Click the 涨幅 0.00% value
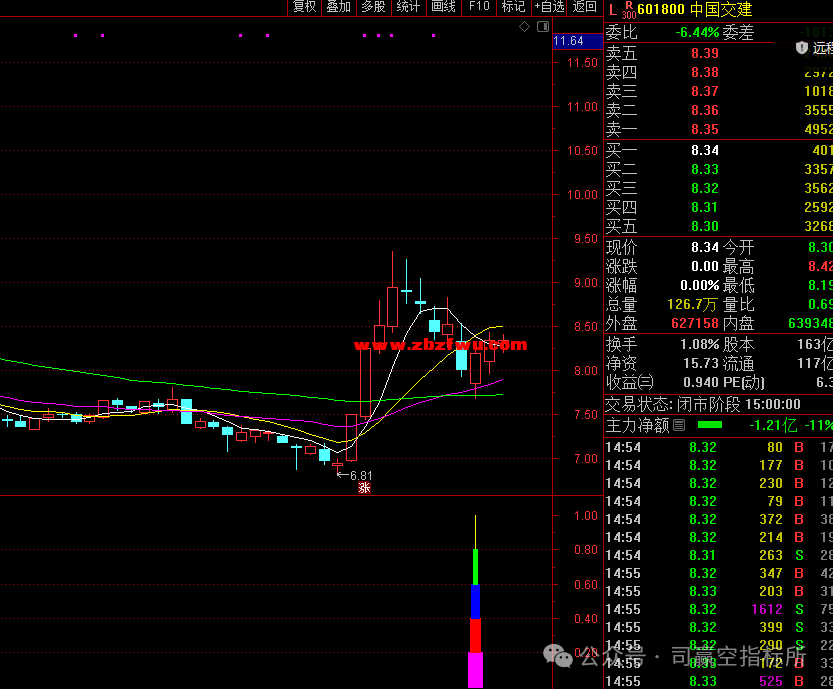The image size is (833, 689). pos(700,286)
